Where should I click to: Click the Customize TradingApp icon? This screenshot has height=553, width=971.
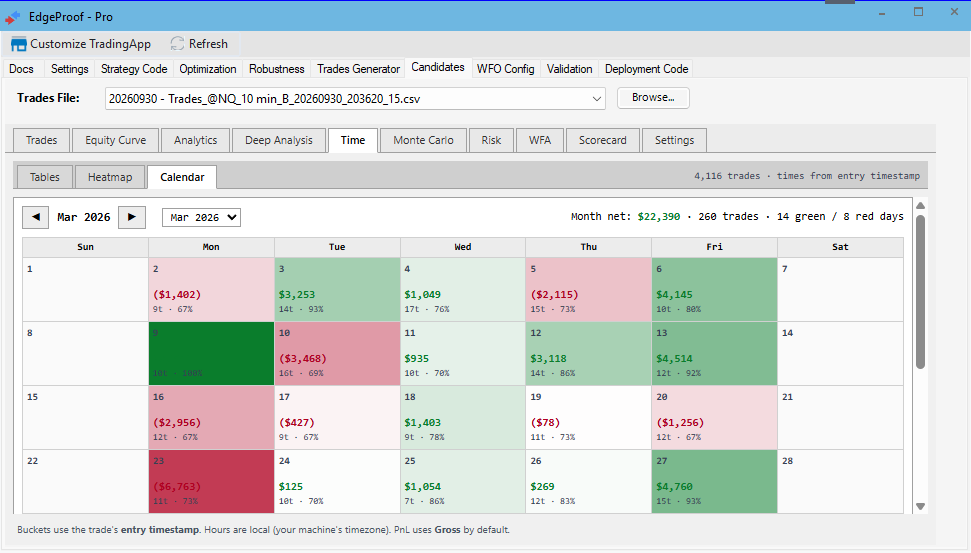point(19,44)
